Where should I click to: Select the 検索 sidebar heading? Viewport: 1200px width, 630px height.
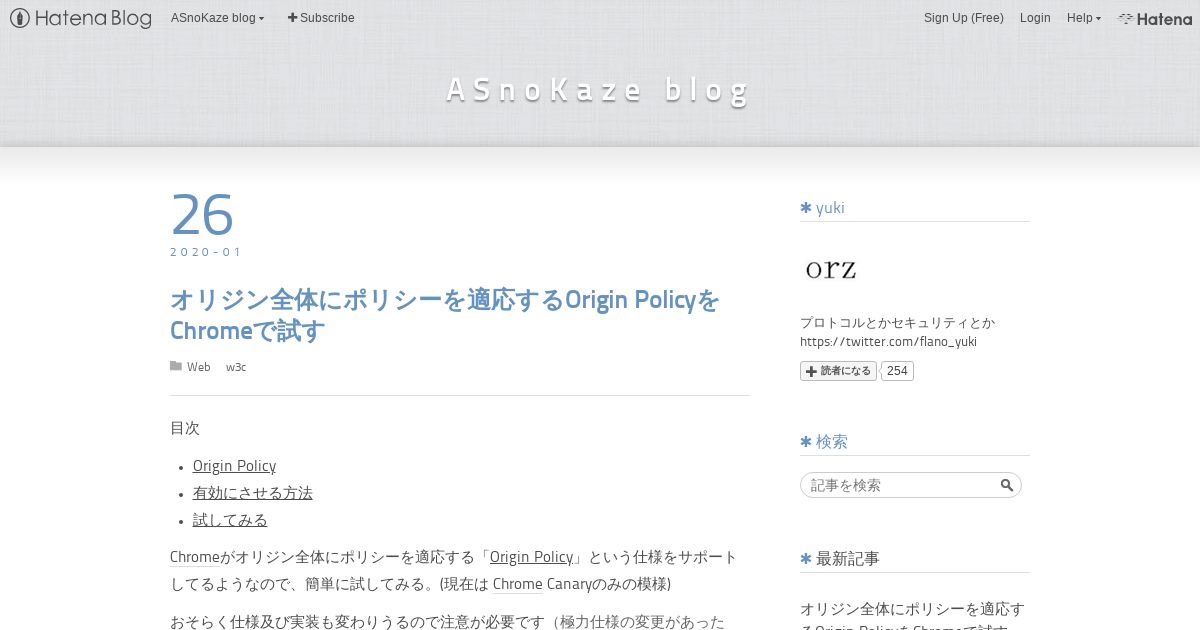(832, 441)
